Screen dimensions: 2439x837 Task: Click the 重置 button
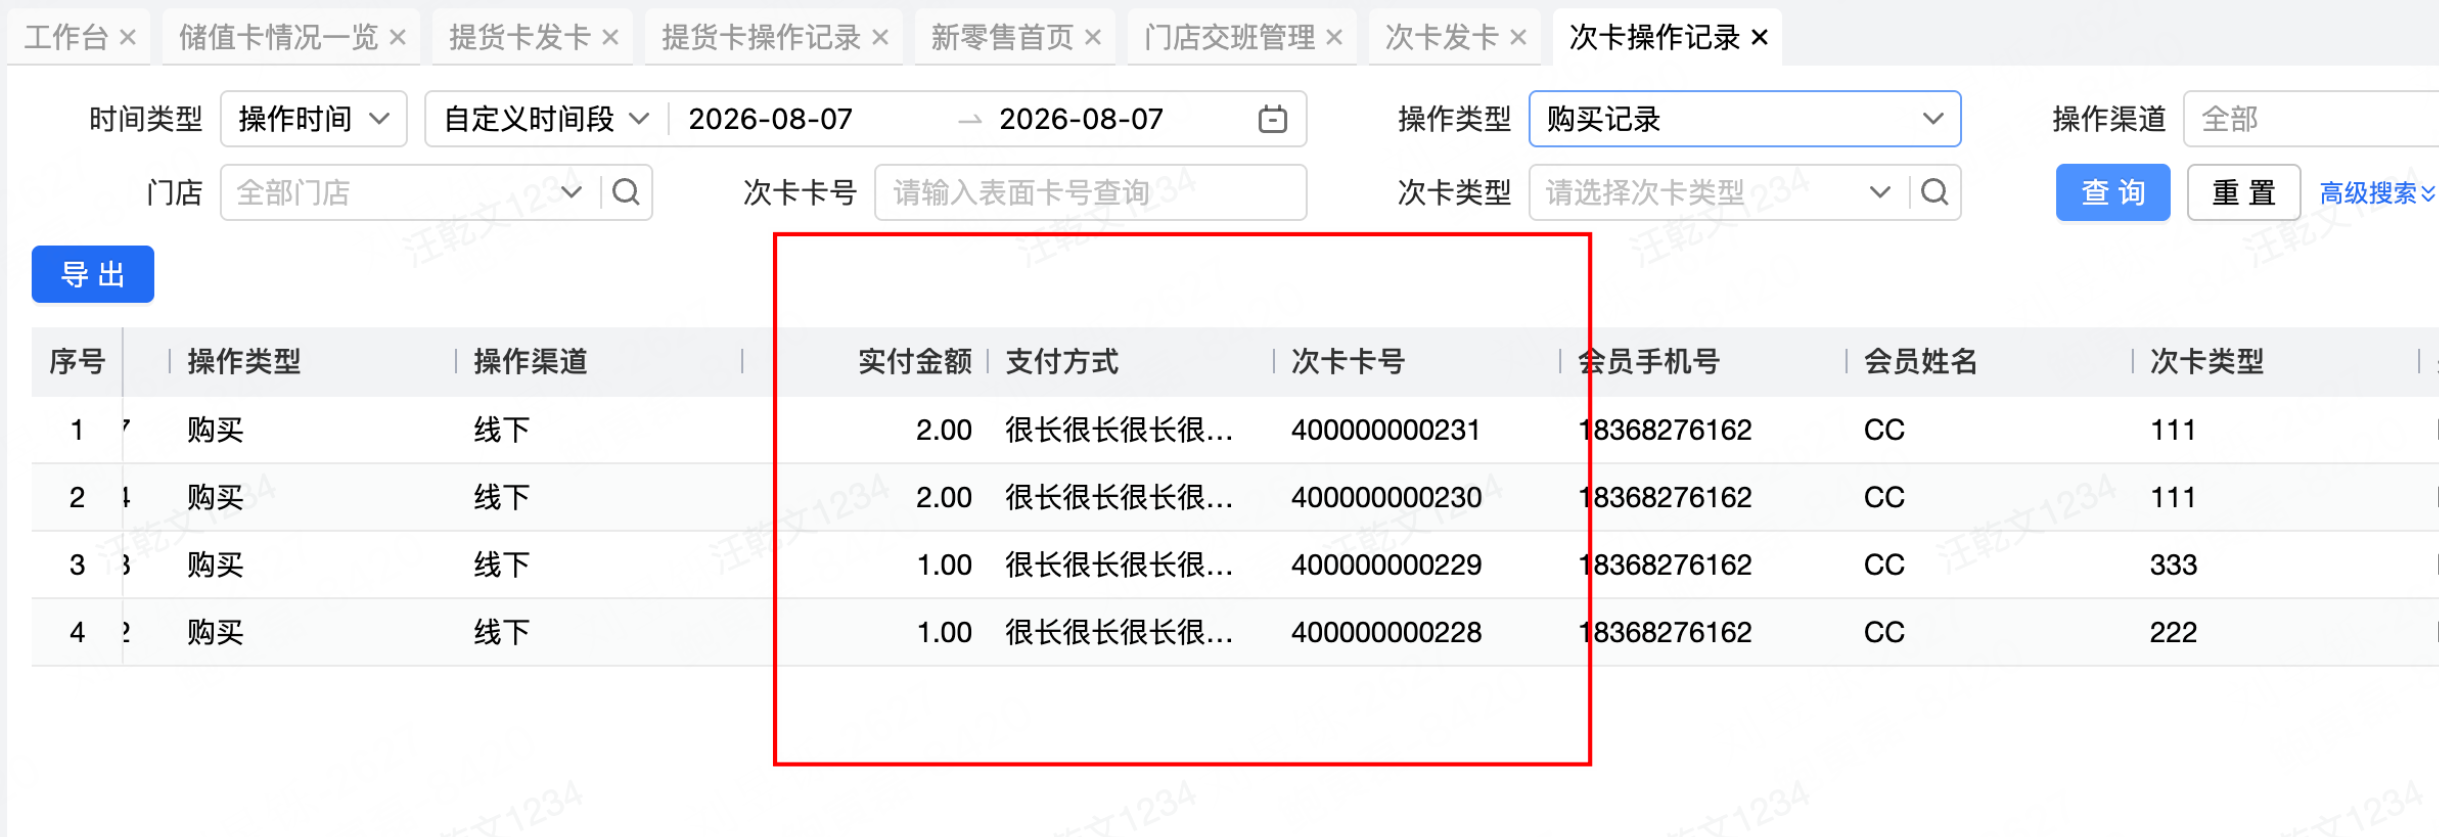point(2244,192)
